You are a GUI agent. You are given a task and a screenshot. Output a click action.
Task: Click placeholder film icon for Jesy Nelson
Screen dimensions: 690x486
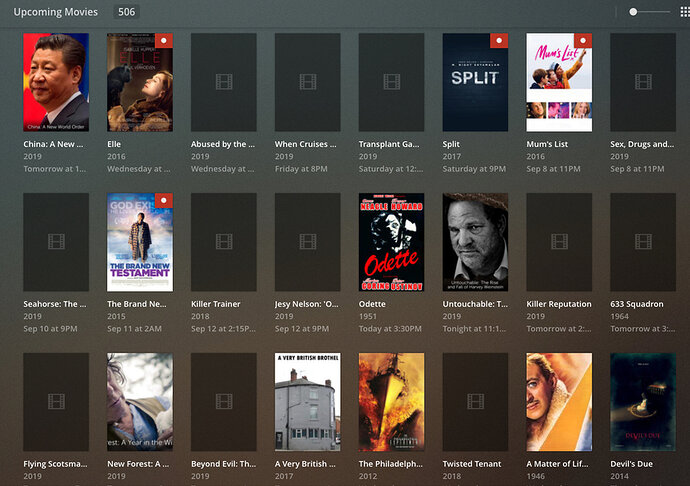click(x=308, y=242)
